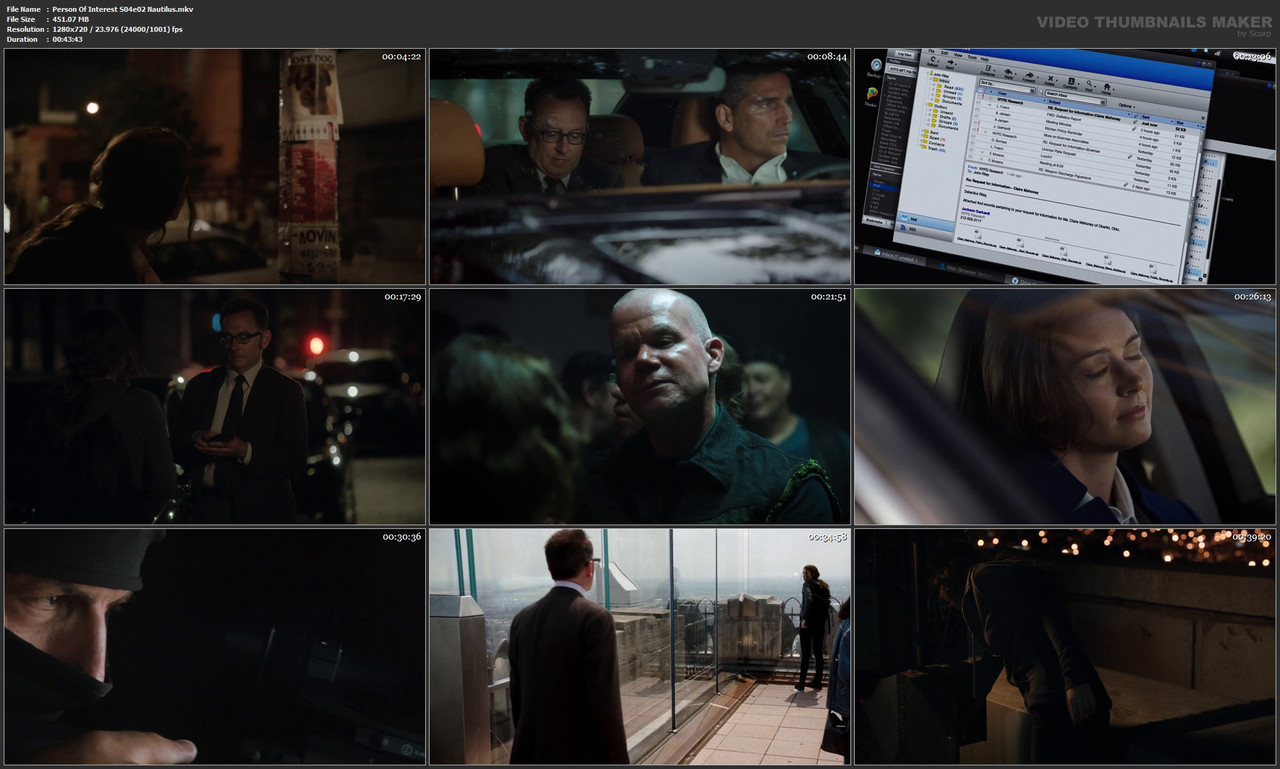Open the thumbnail showing the email client screen
The height and width of the screenshot is (769, 1280).
point(1065,167)
